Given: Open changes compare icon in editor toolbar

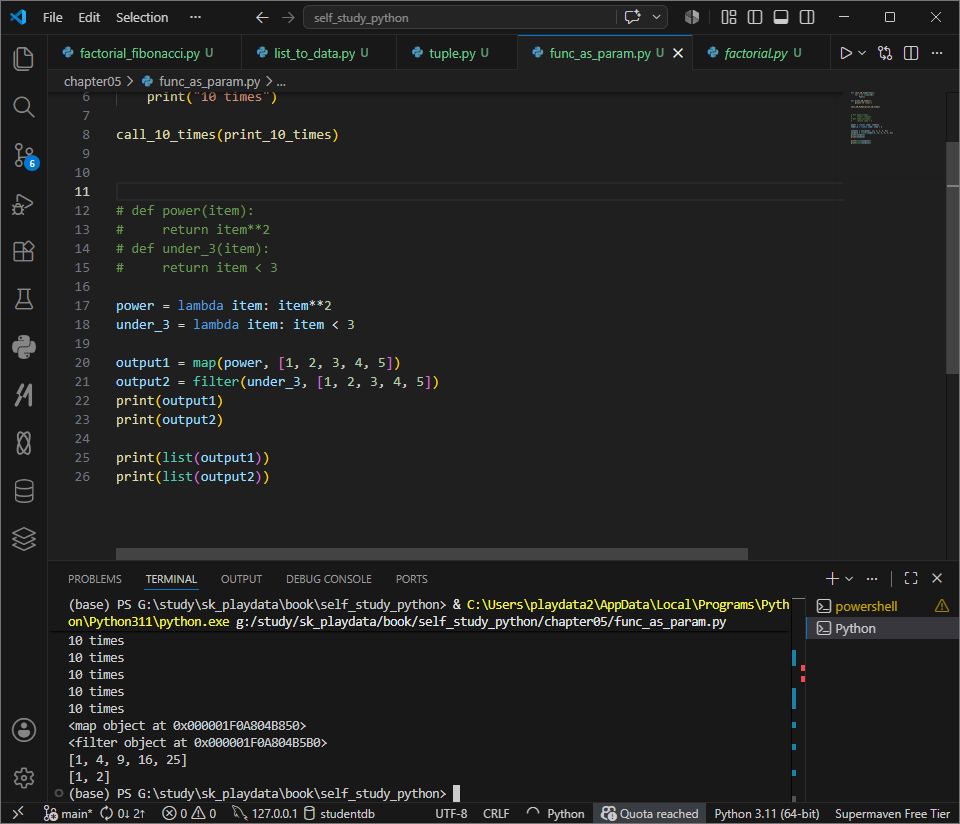Looking at the screenshot, I should click(x=885, y=53).
